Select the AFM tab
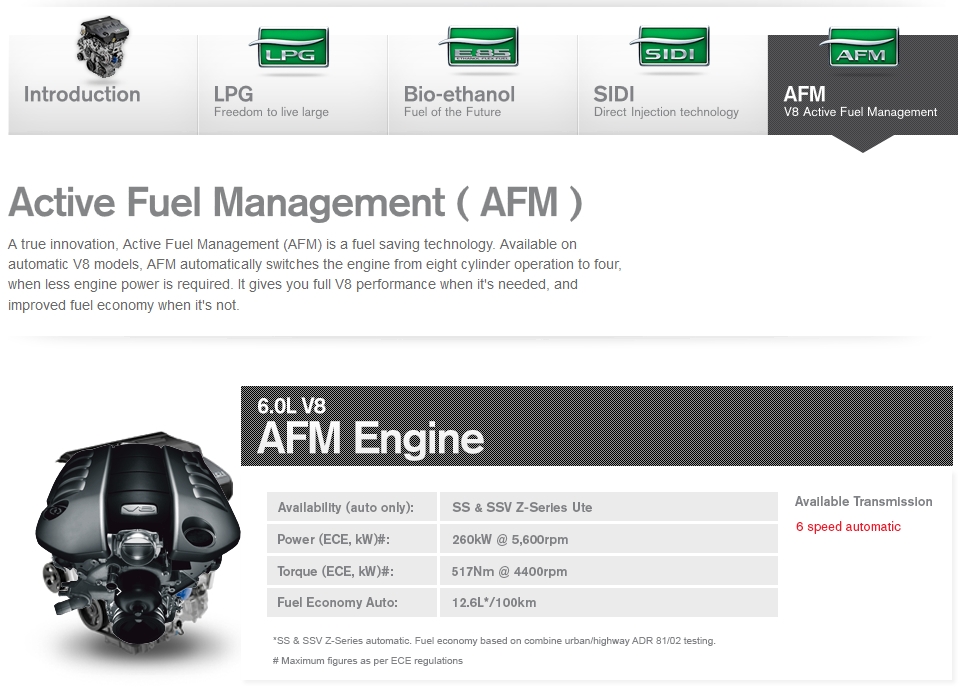The image size is (965, 693). [863, 84]
